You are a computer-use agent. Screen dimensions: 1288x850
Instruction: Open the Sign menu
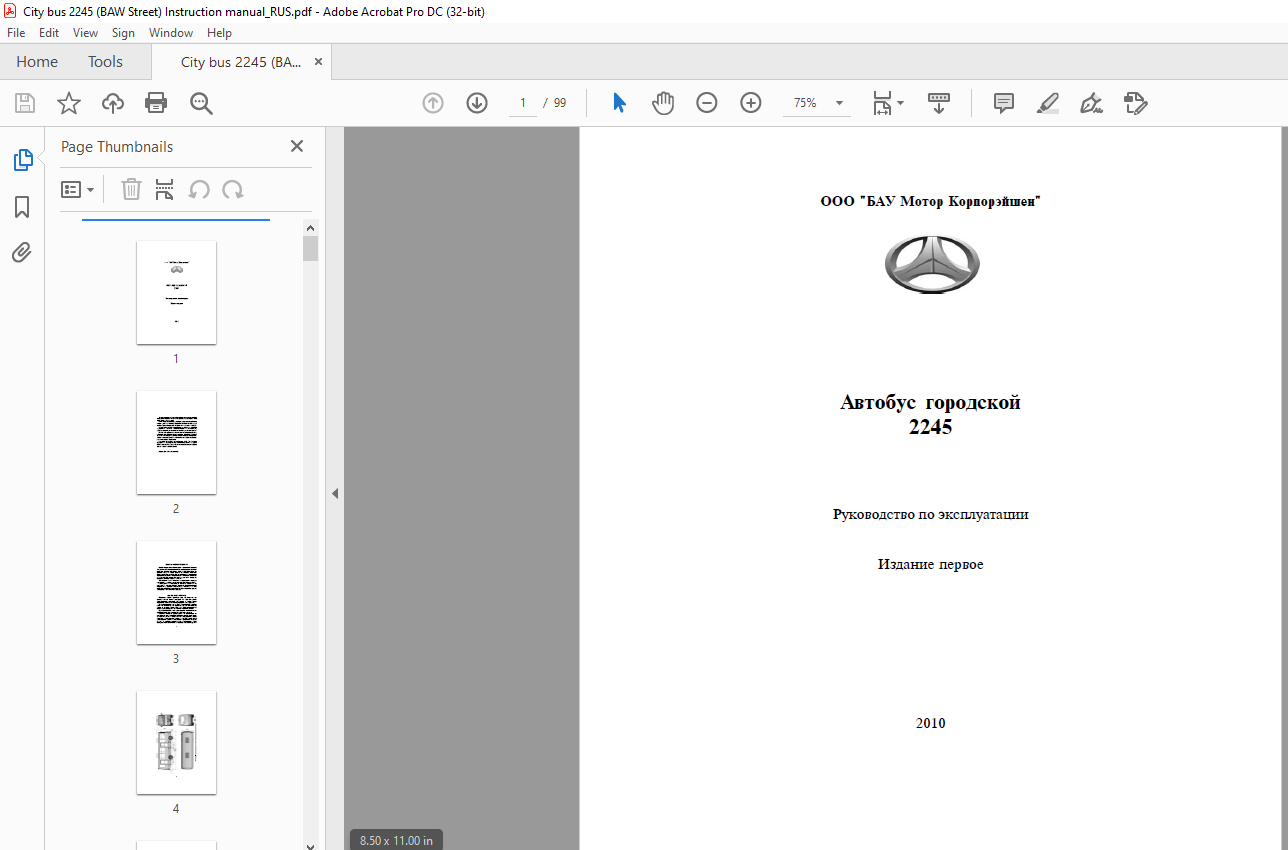(123, 33)
